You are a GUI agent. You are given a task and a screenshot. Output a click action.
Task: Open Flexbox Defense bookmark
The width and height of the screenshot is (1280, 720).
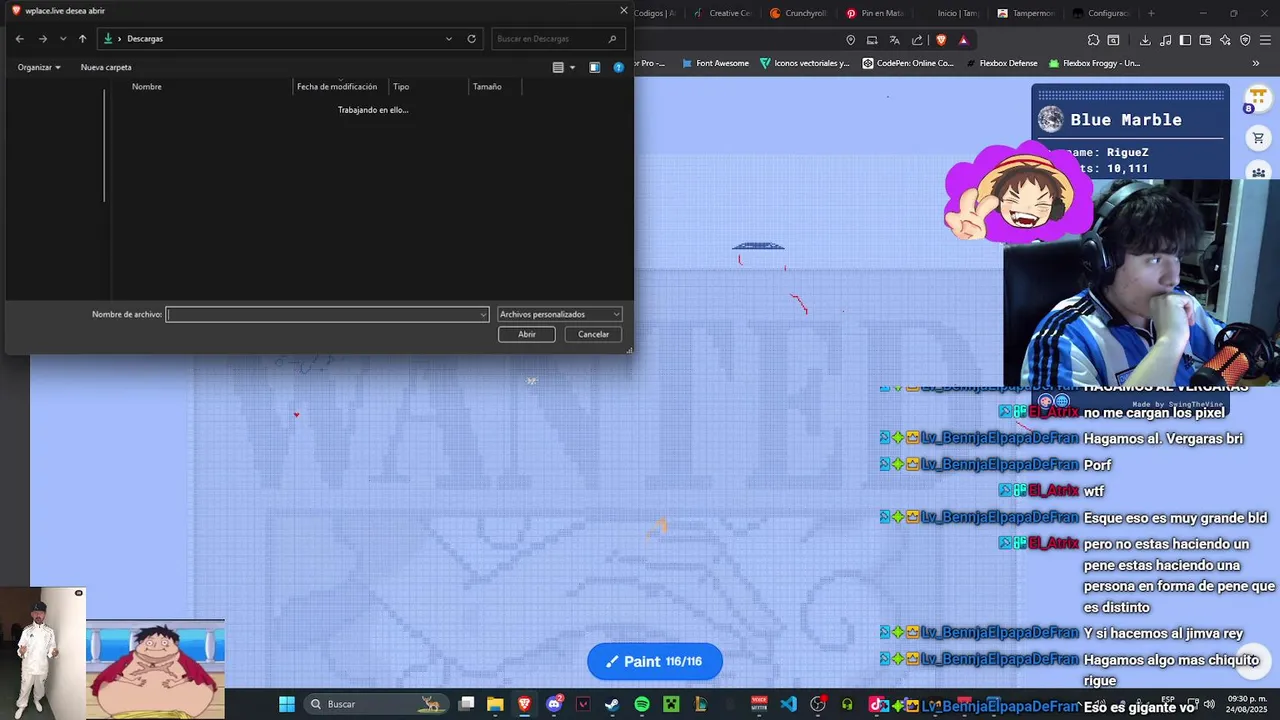coord(1000,63)
